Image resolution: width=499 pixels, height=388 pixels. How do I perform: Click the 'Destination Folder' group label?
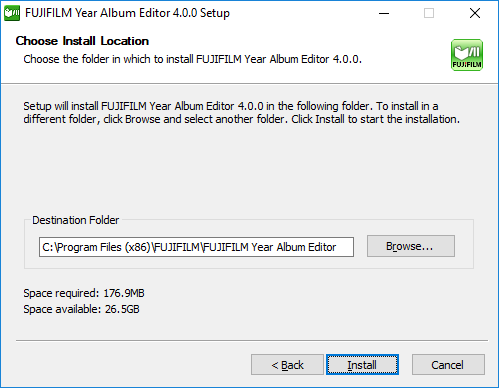pos(75,220)
